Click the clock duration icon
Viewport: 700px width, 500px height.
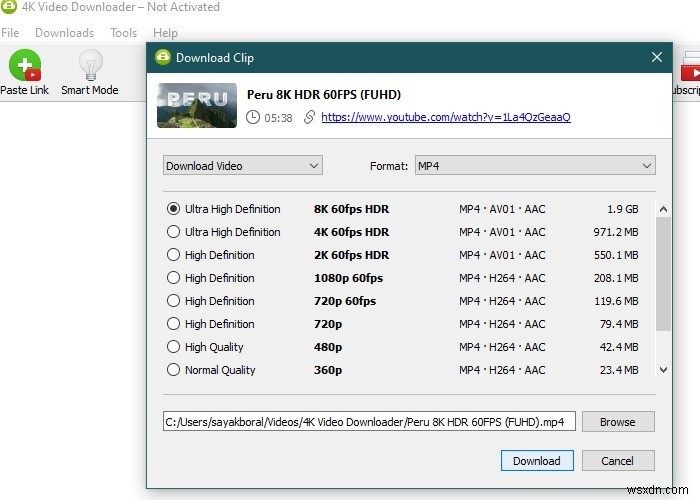pyautogui.click(x=253, y=117)
